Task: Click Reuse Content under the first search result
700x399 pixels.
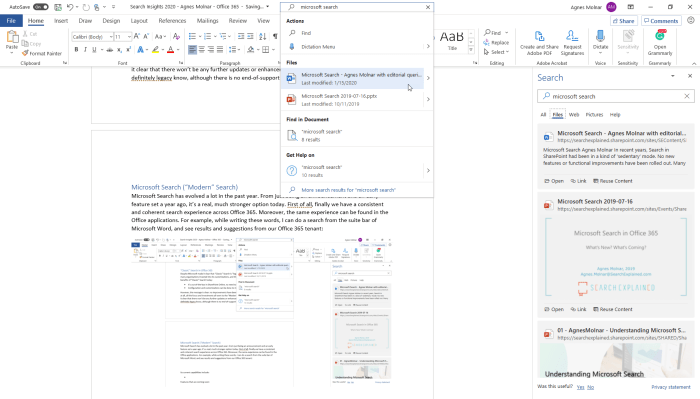Action: pyautogui.click(x=612, y=181)
